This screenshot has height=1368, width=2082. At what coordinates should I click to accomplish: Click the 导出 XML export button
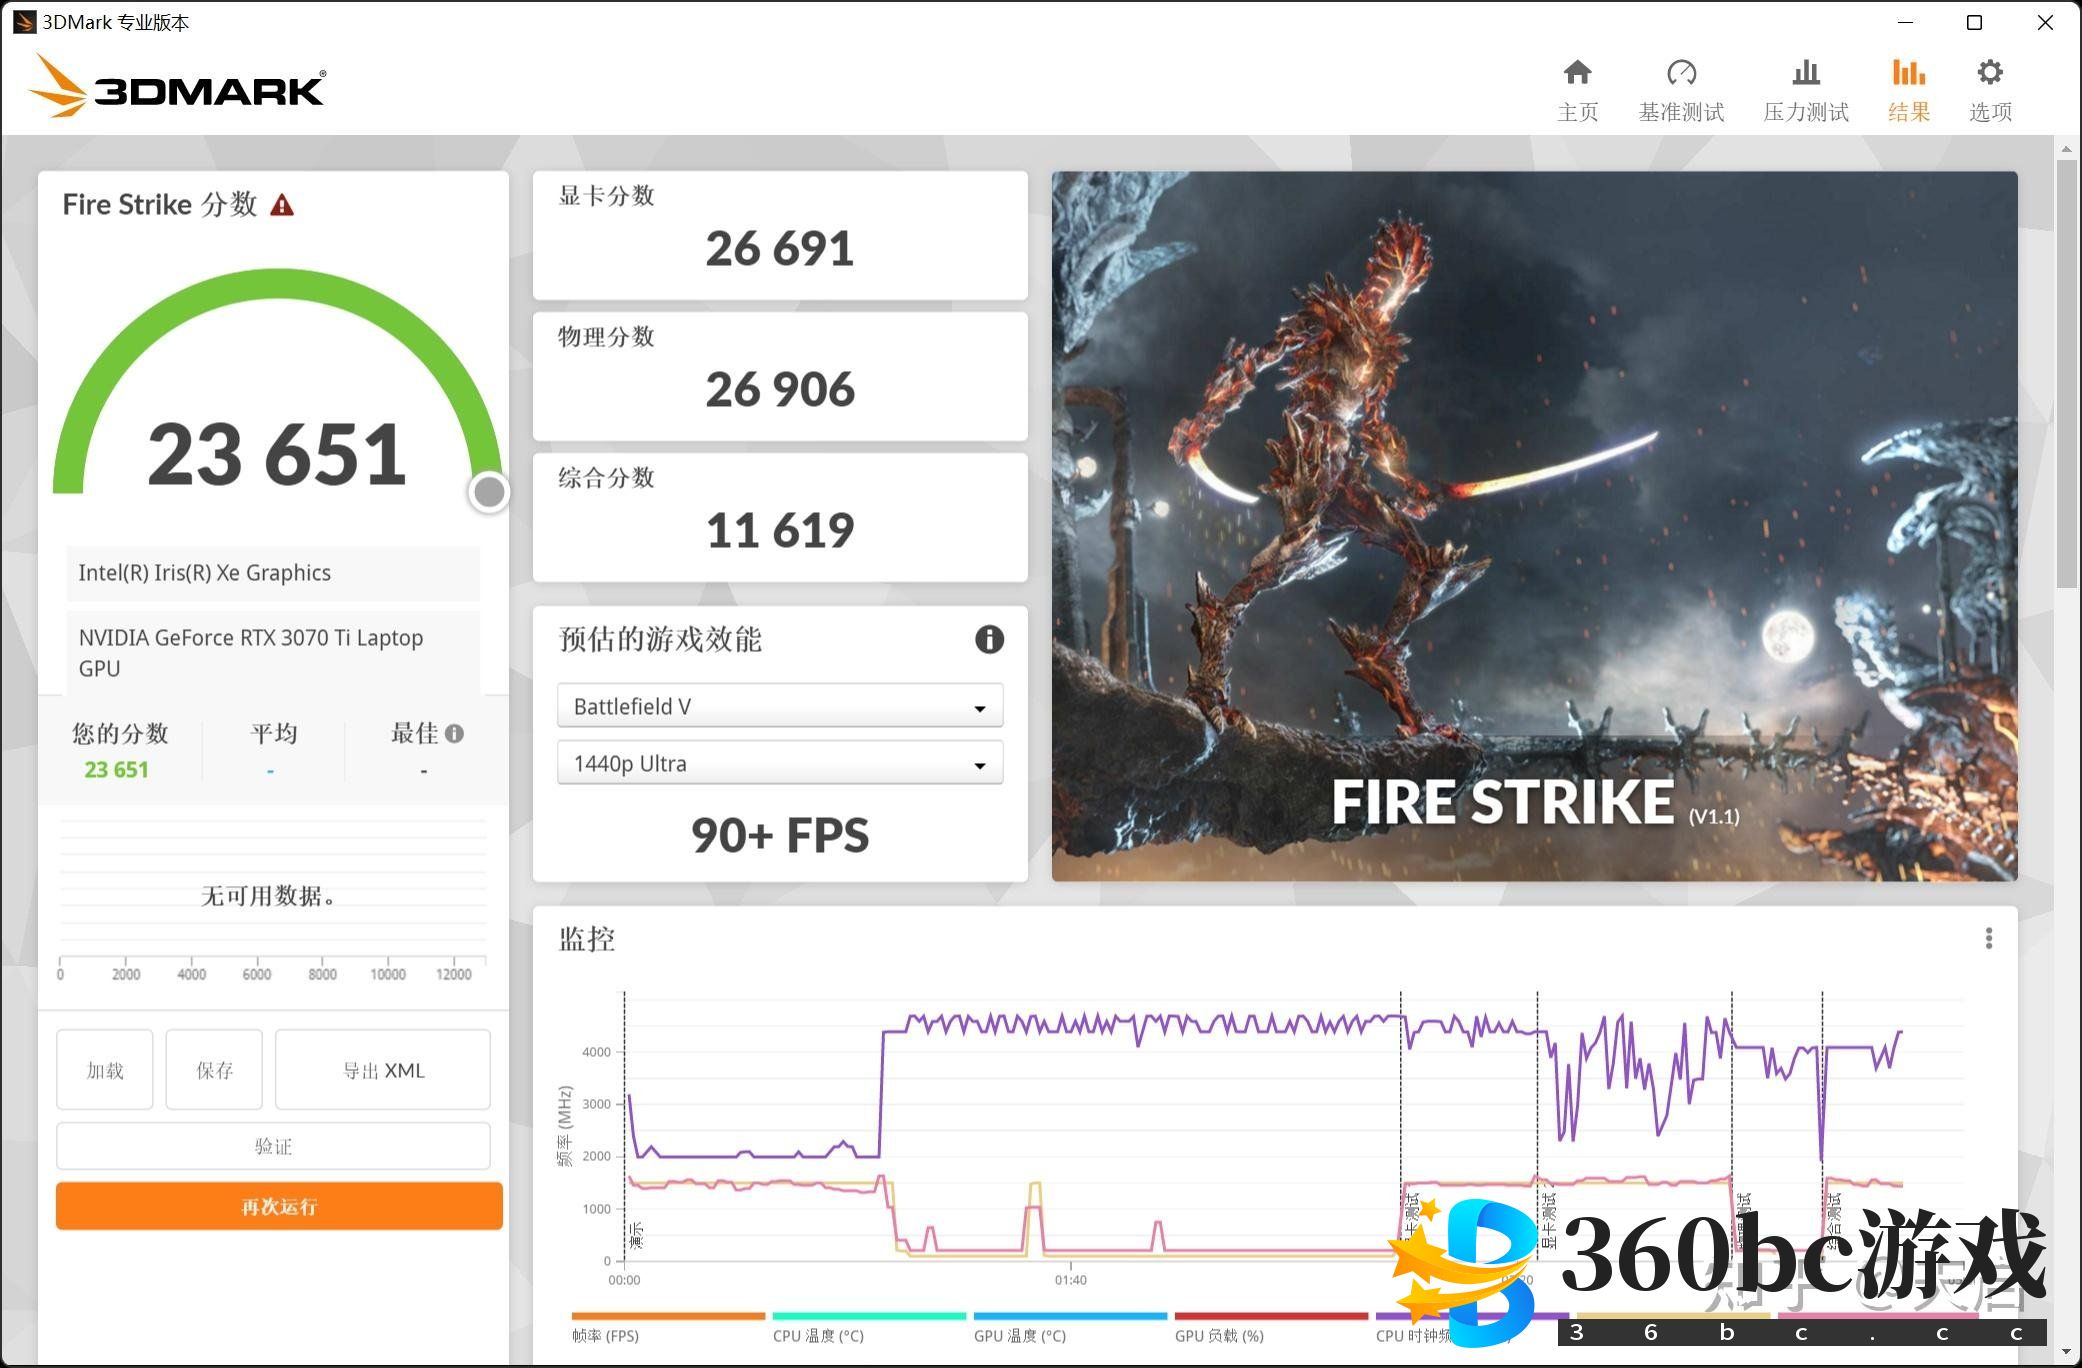383,1070
